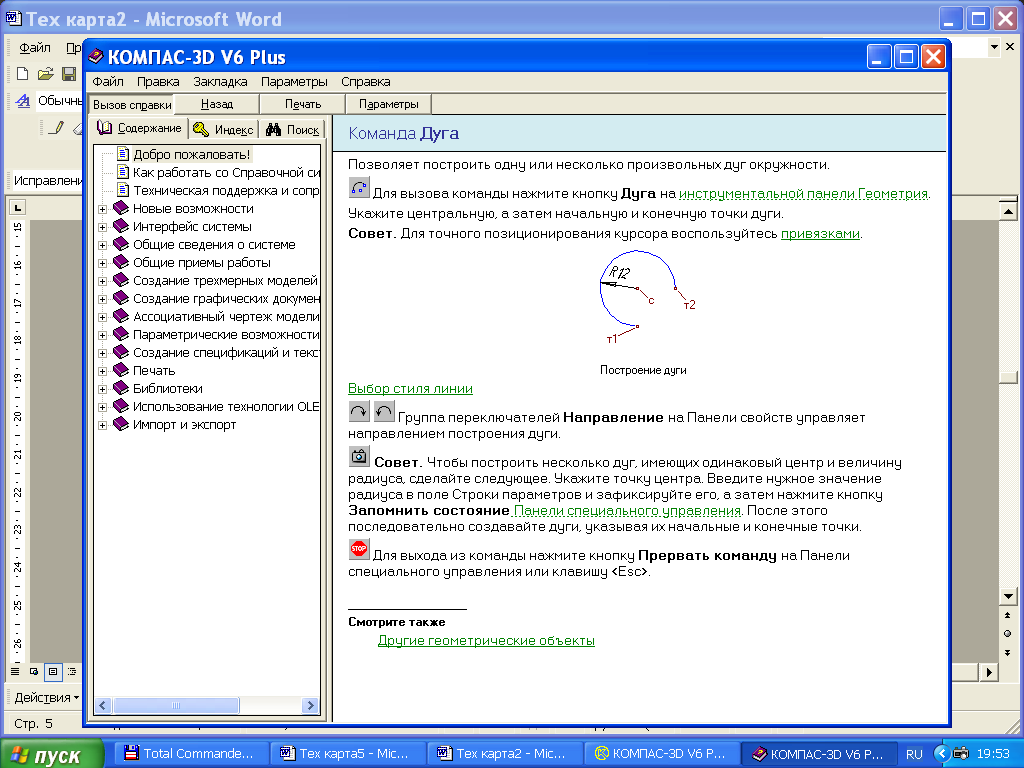Switch to Тех карта5 taskbar button
1024x768 pixels.
click(348, 754)
